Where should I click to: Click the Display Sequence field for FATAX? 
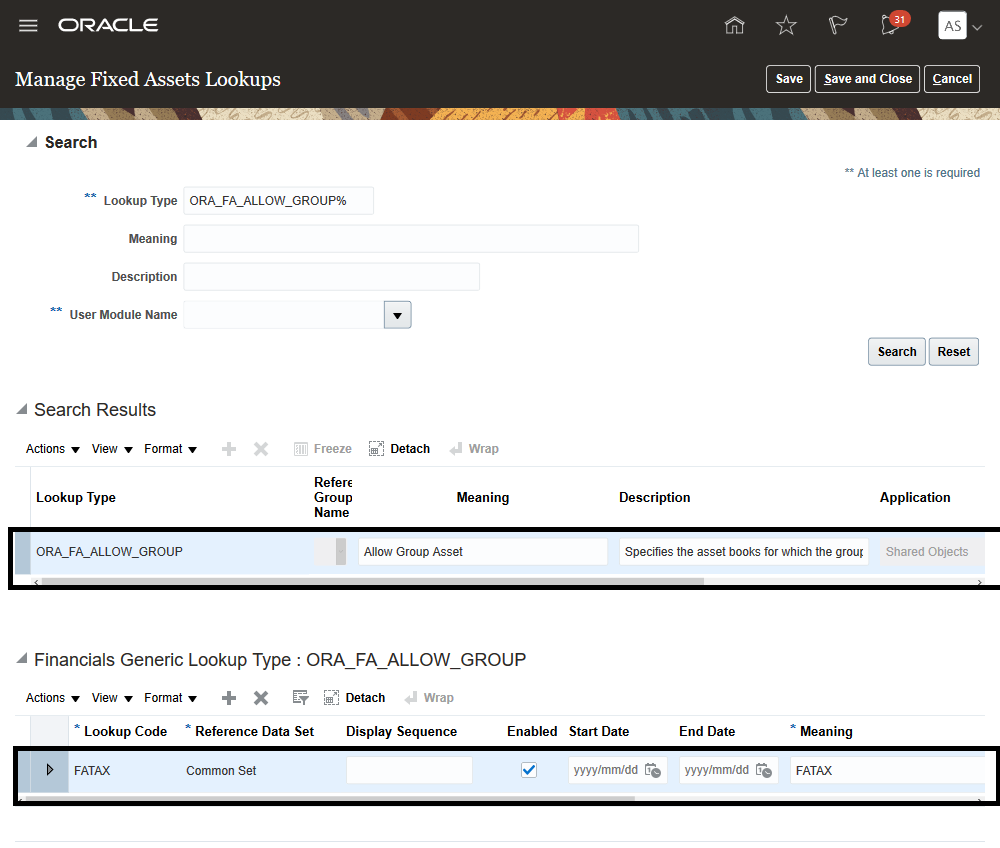click(409, 771)
